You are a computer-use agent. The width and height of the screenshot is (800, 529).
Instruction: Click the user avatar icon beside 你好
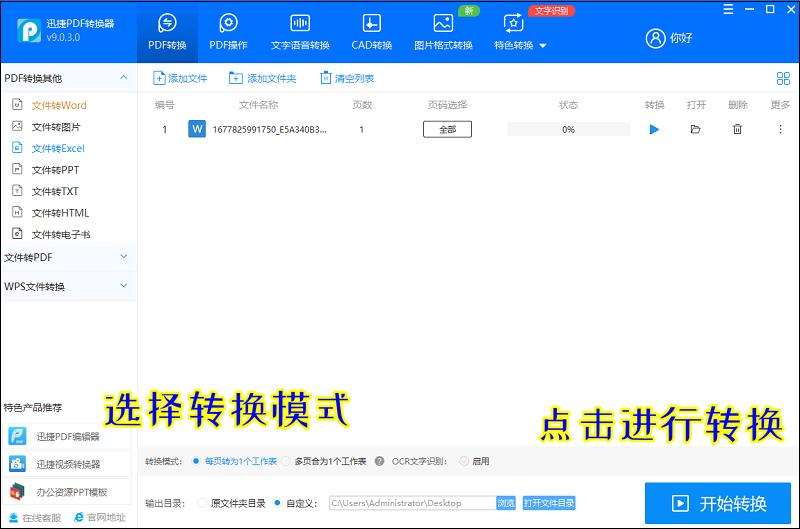point(656,38)
